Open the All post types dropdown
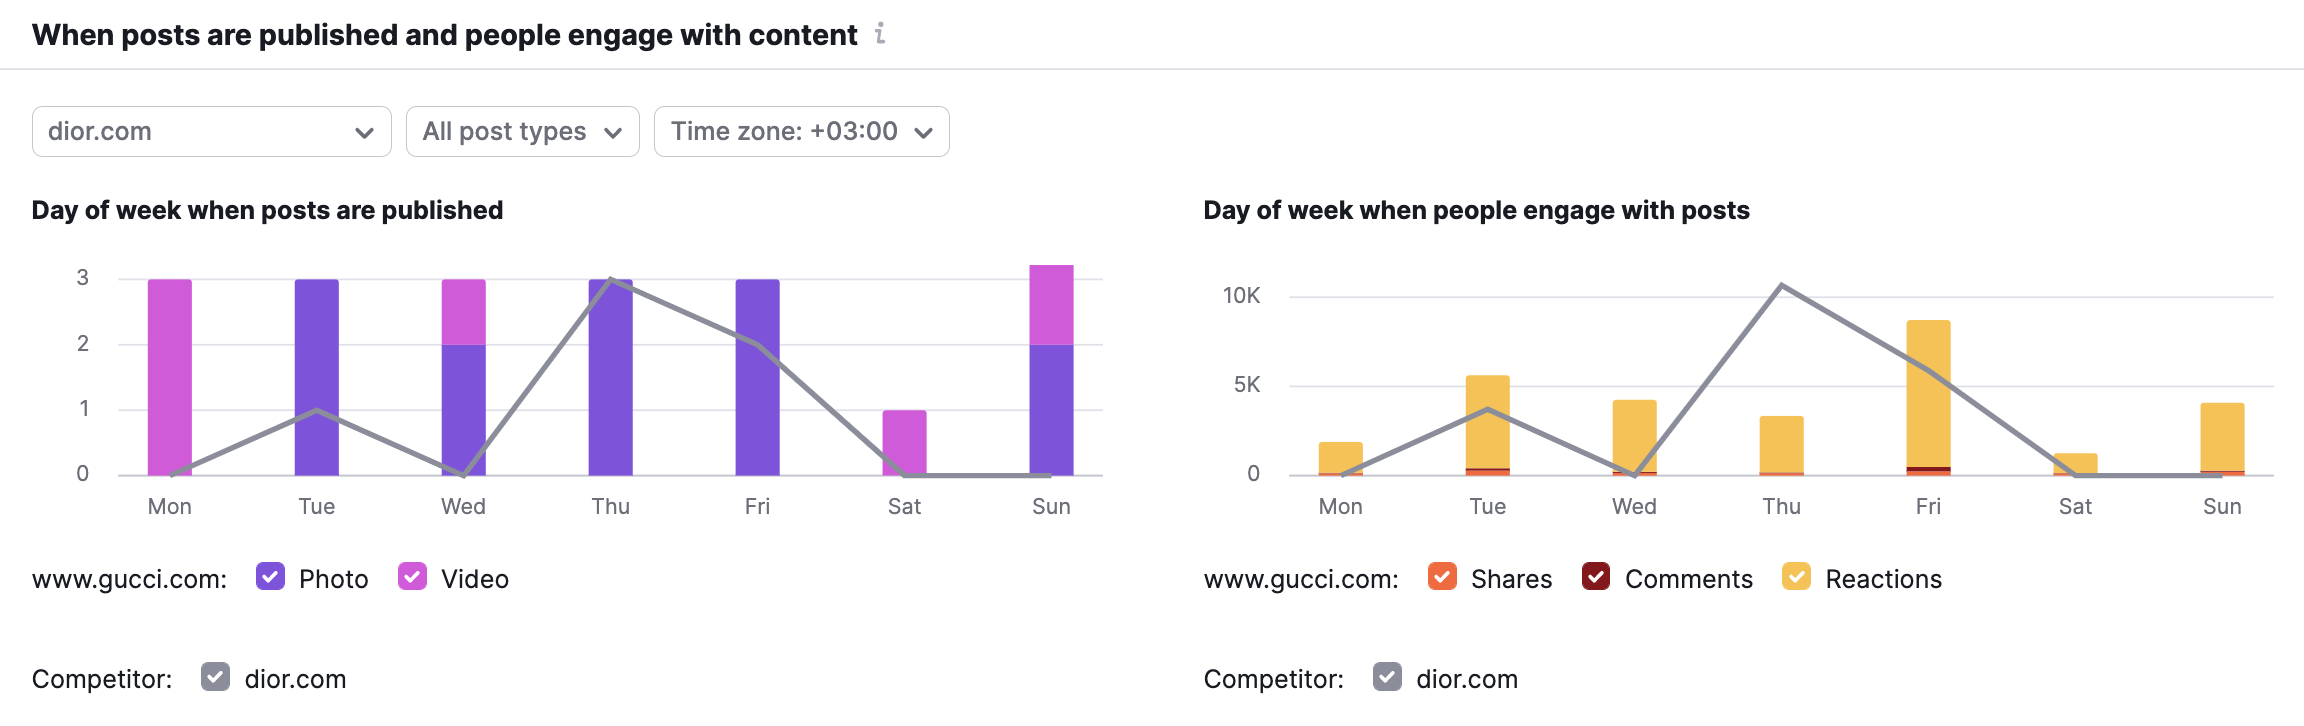This screenshot has width=2304, height=726. pyautogui.click(x=522, y=131)
